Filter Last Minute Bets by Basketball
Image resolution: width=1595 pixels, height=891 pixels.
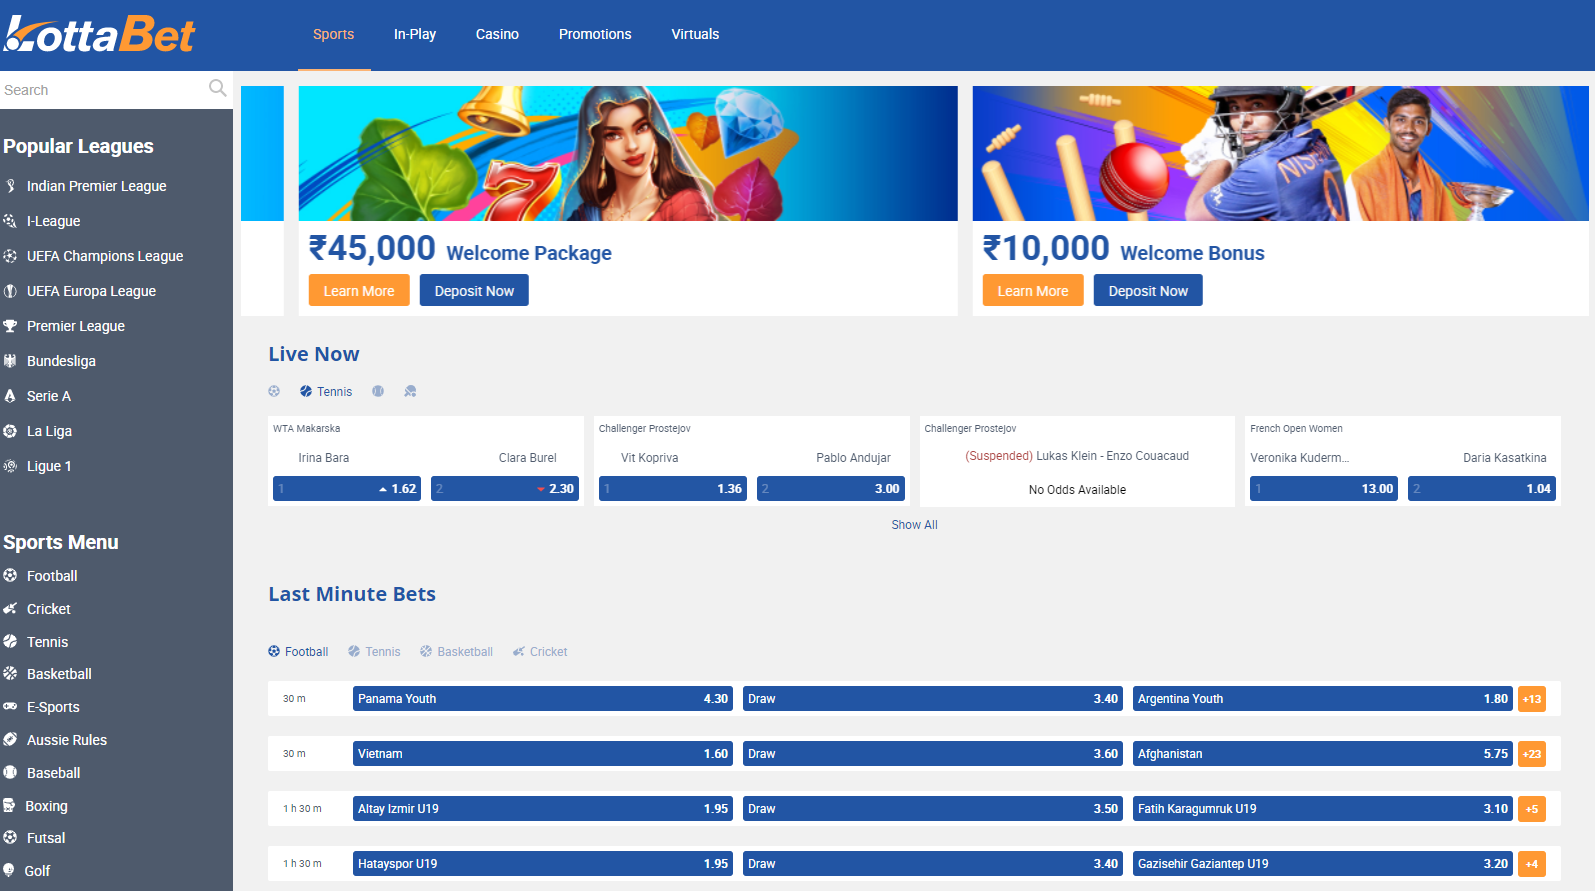coord(456,652)
